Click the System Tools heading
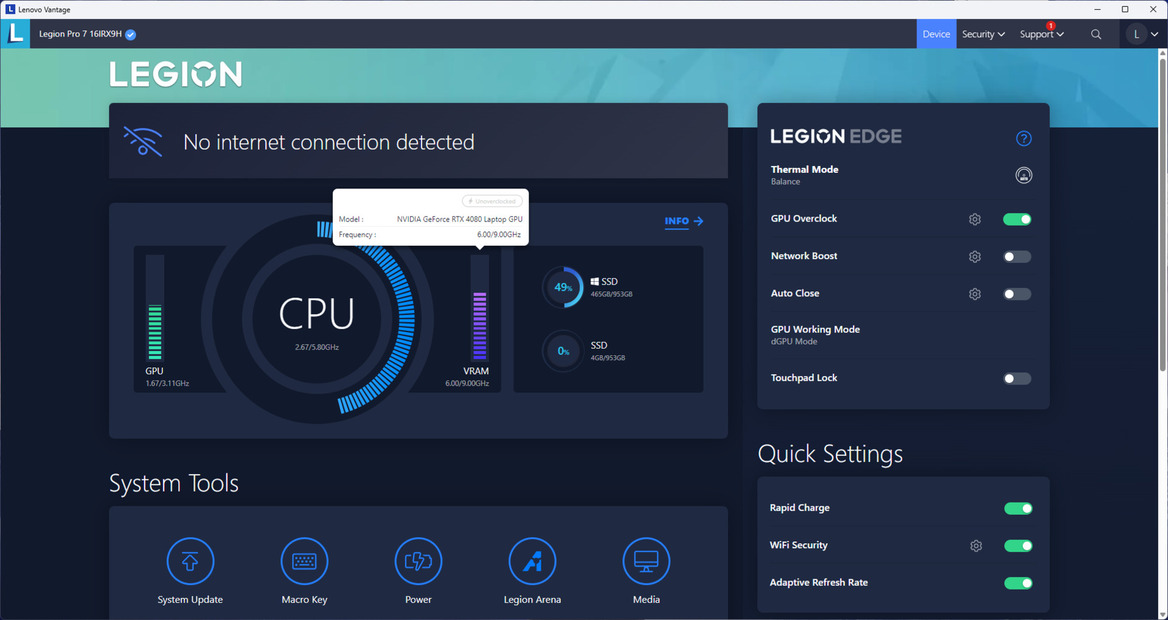Screen dimensions: 1168x620 [174, 484]
